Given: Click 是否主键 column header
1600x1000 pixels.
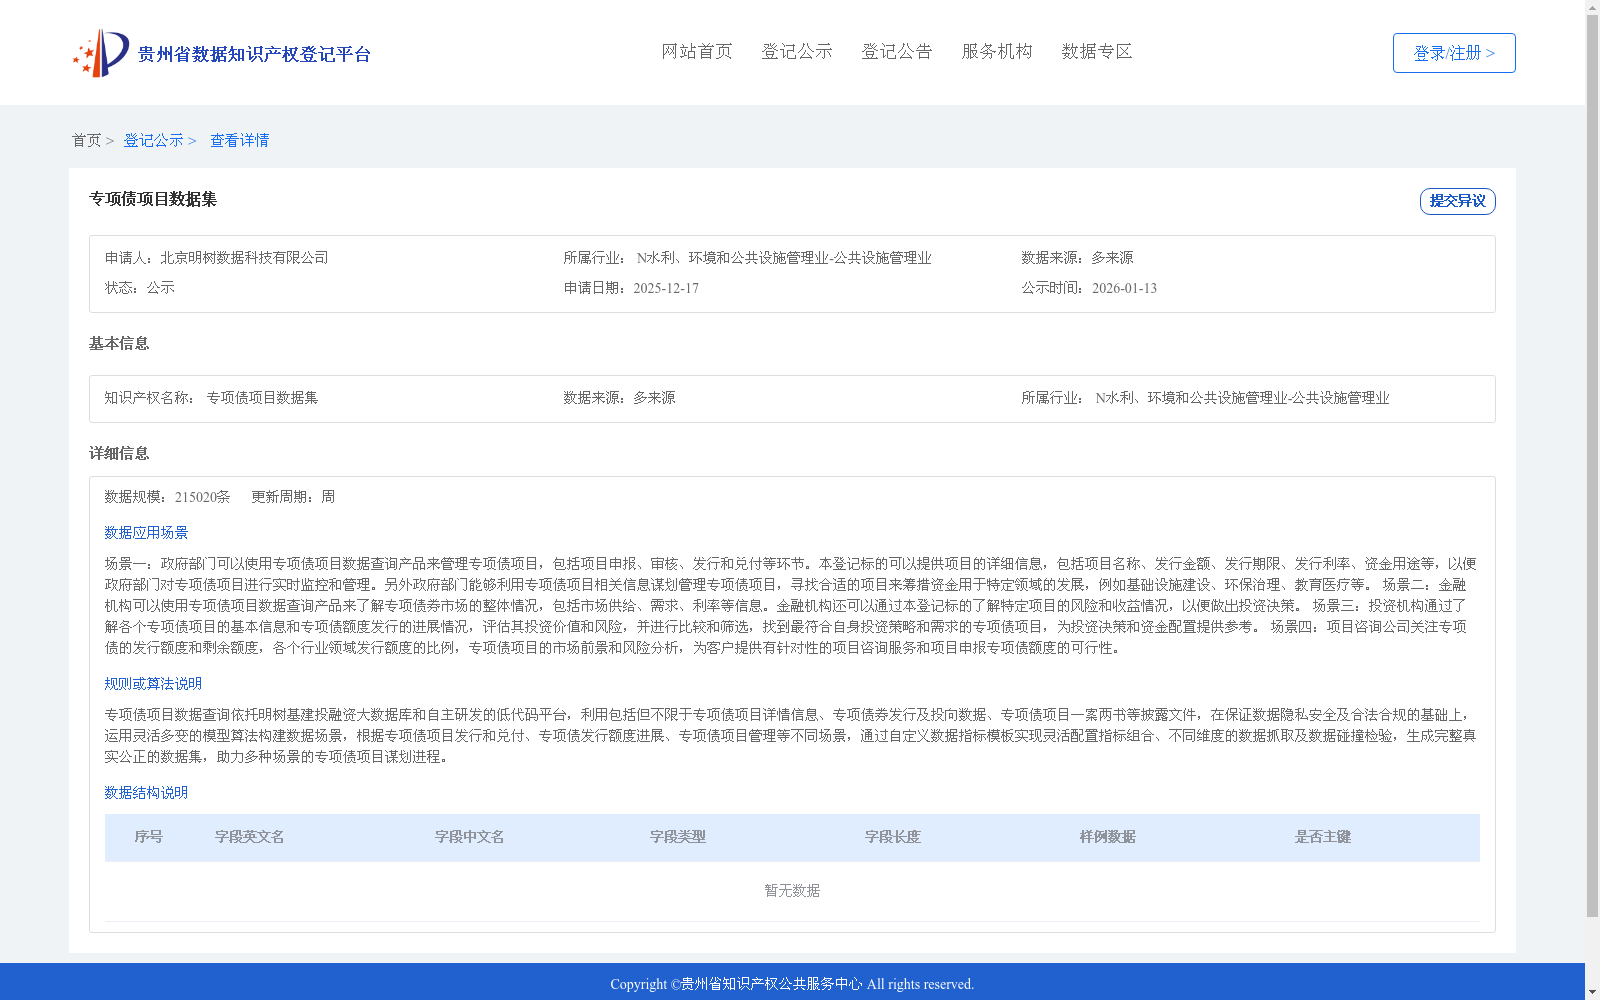Looking at the screenshot, I should (x=1323, y=837).
